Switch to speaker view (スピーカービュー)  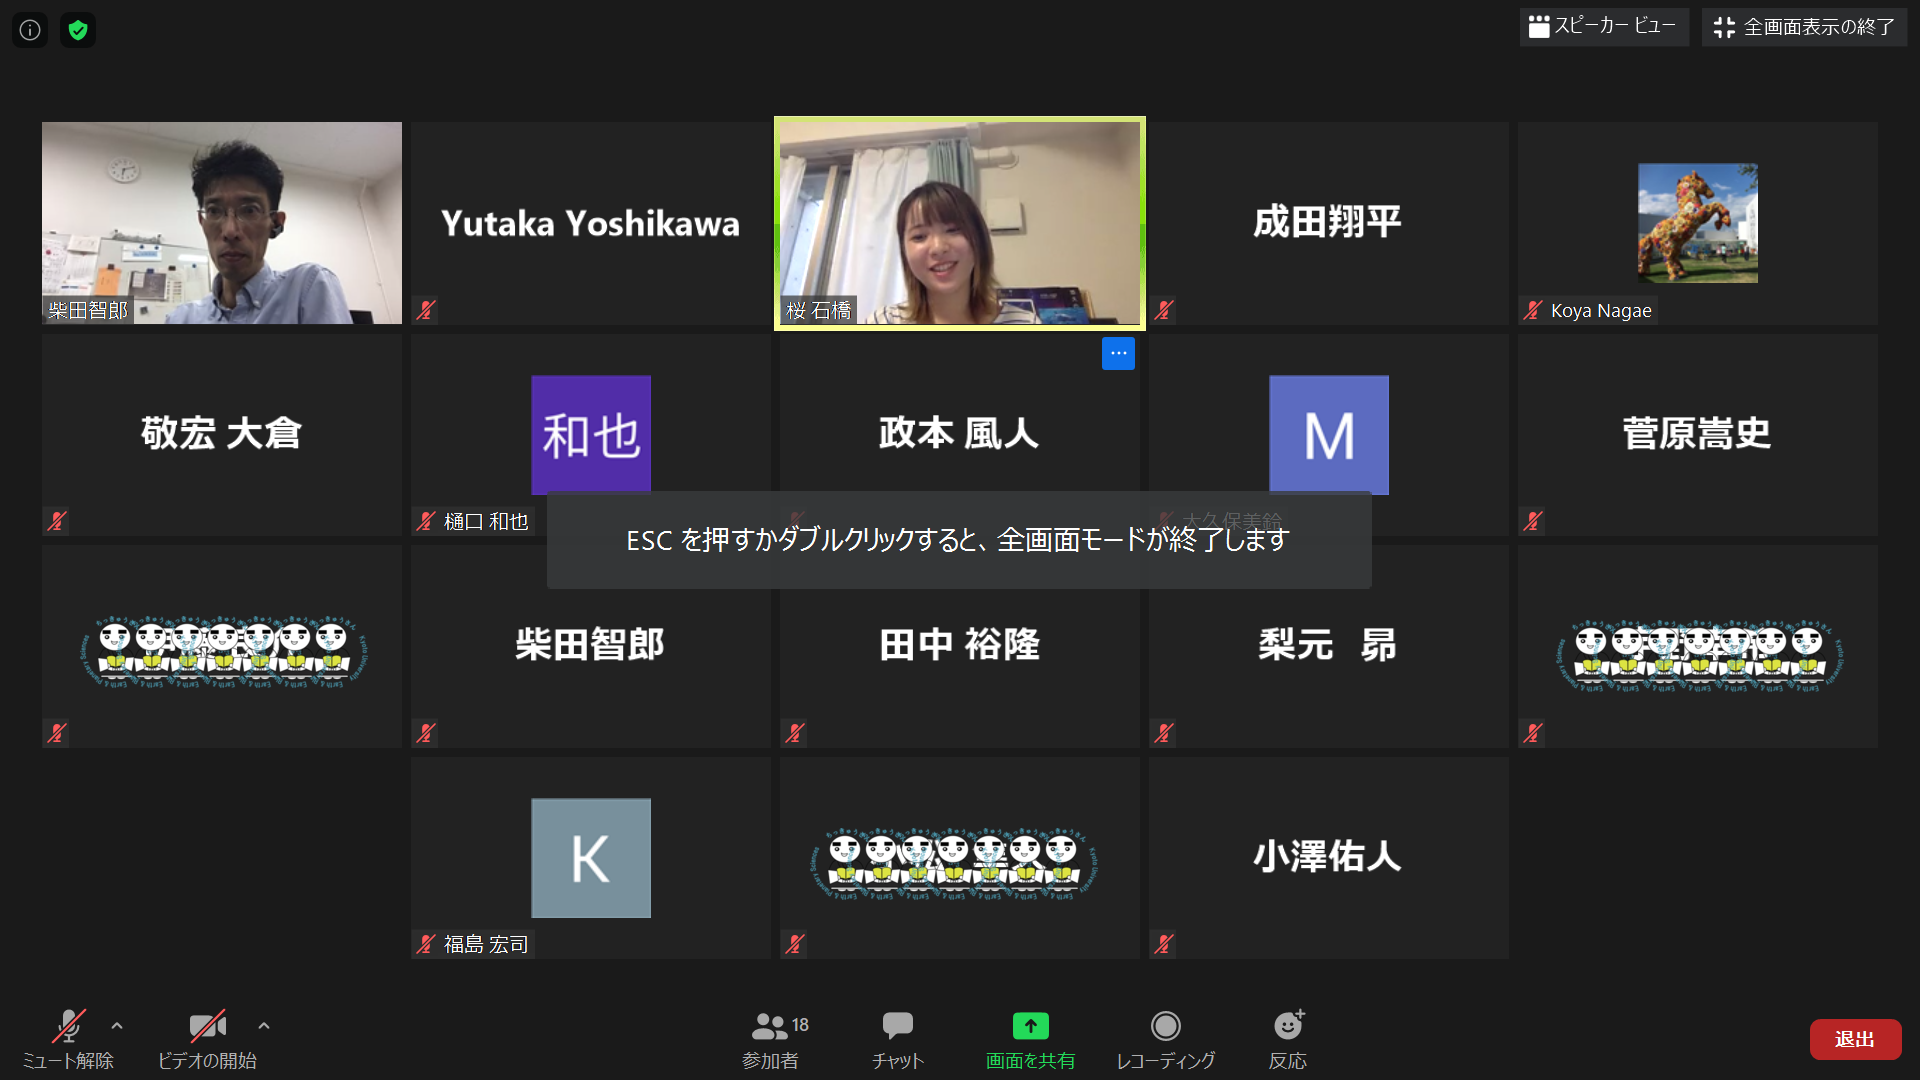pyautogui.click(x=1603, y=27)
